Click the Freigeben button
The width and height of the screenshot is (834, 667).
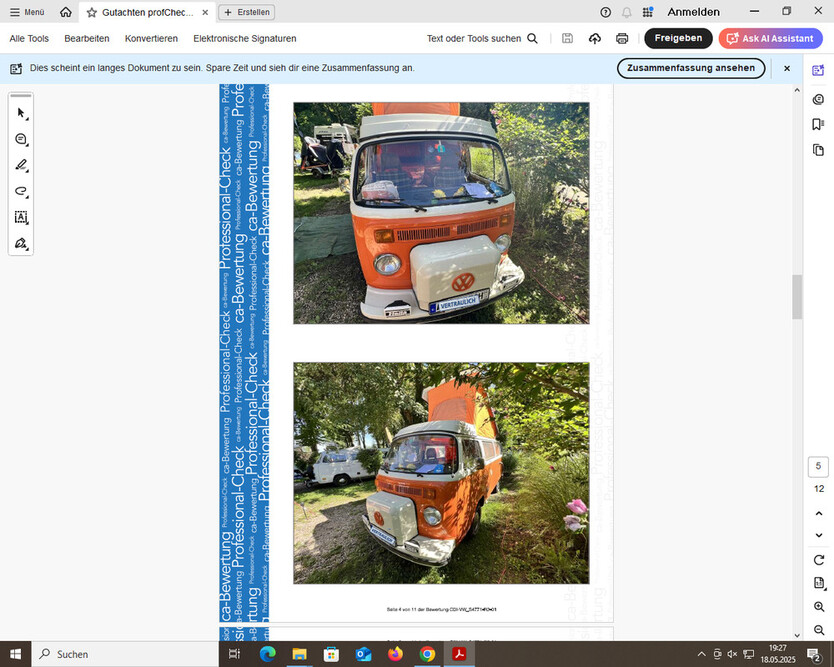click(x=678, y=37)
